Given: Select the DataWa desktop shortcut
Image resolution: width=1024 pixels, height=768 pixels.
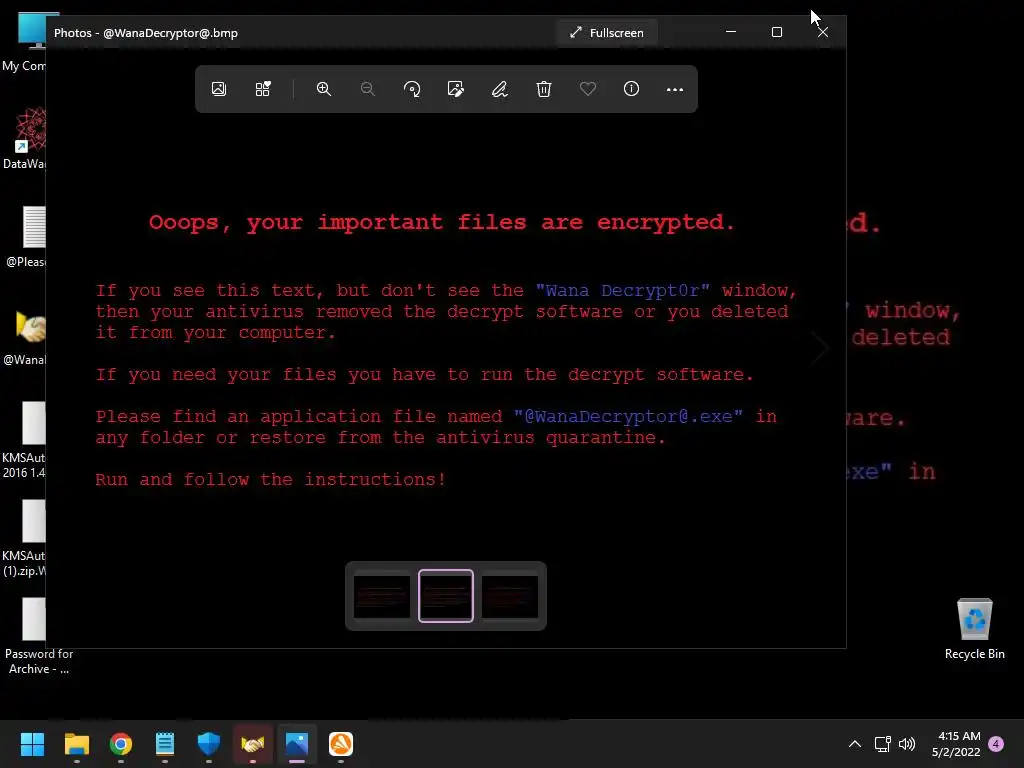Looking at the screenshot, I should (x=24, y=138).
